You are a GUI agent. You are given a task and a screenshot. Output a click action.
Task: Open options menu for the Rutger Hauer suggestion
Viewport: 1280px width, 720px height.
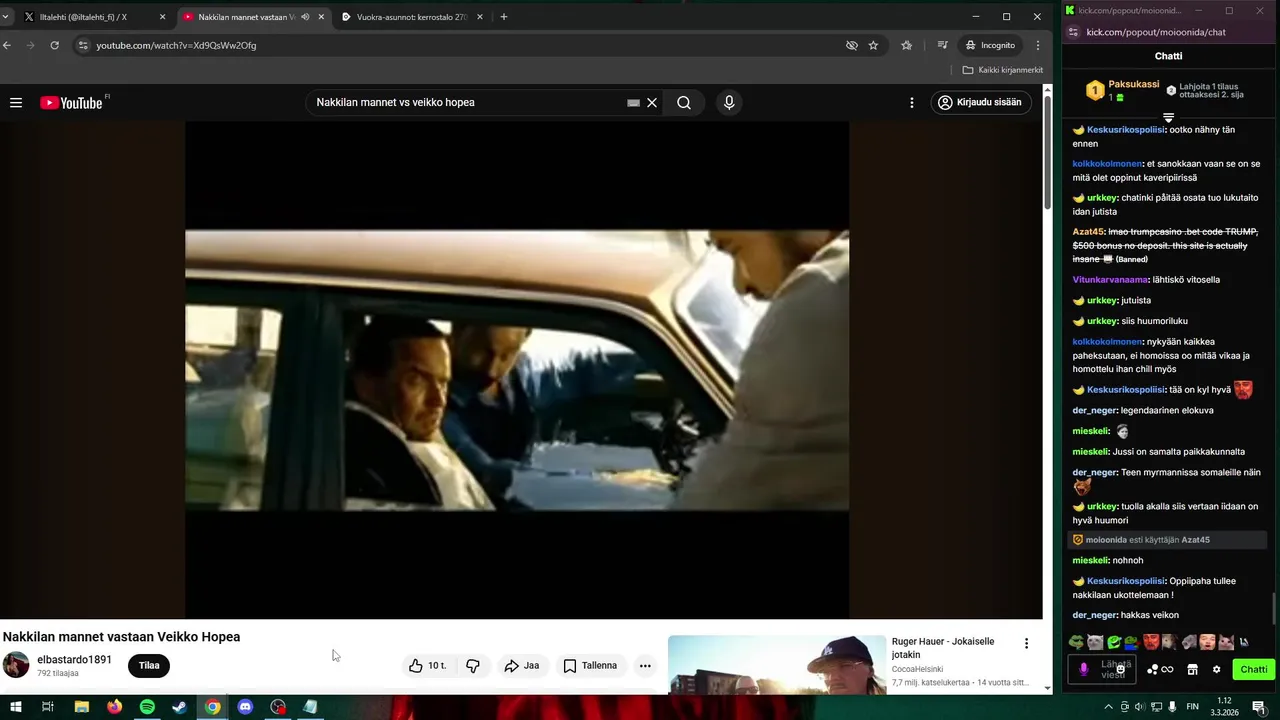point(1026,643)
